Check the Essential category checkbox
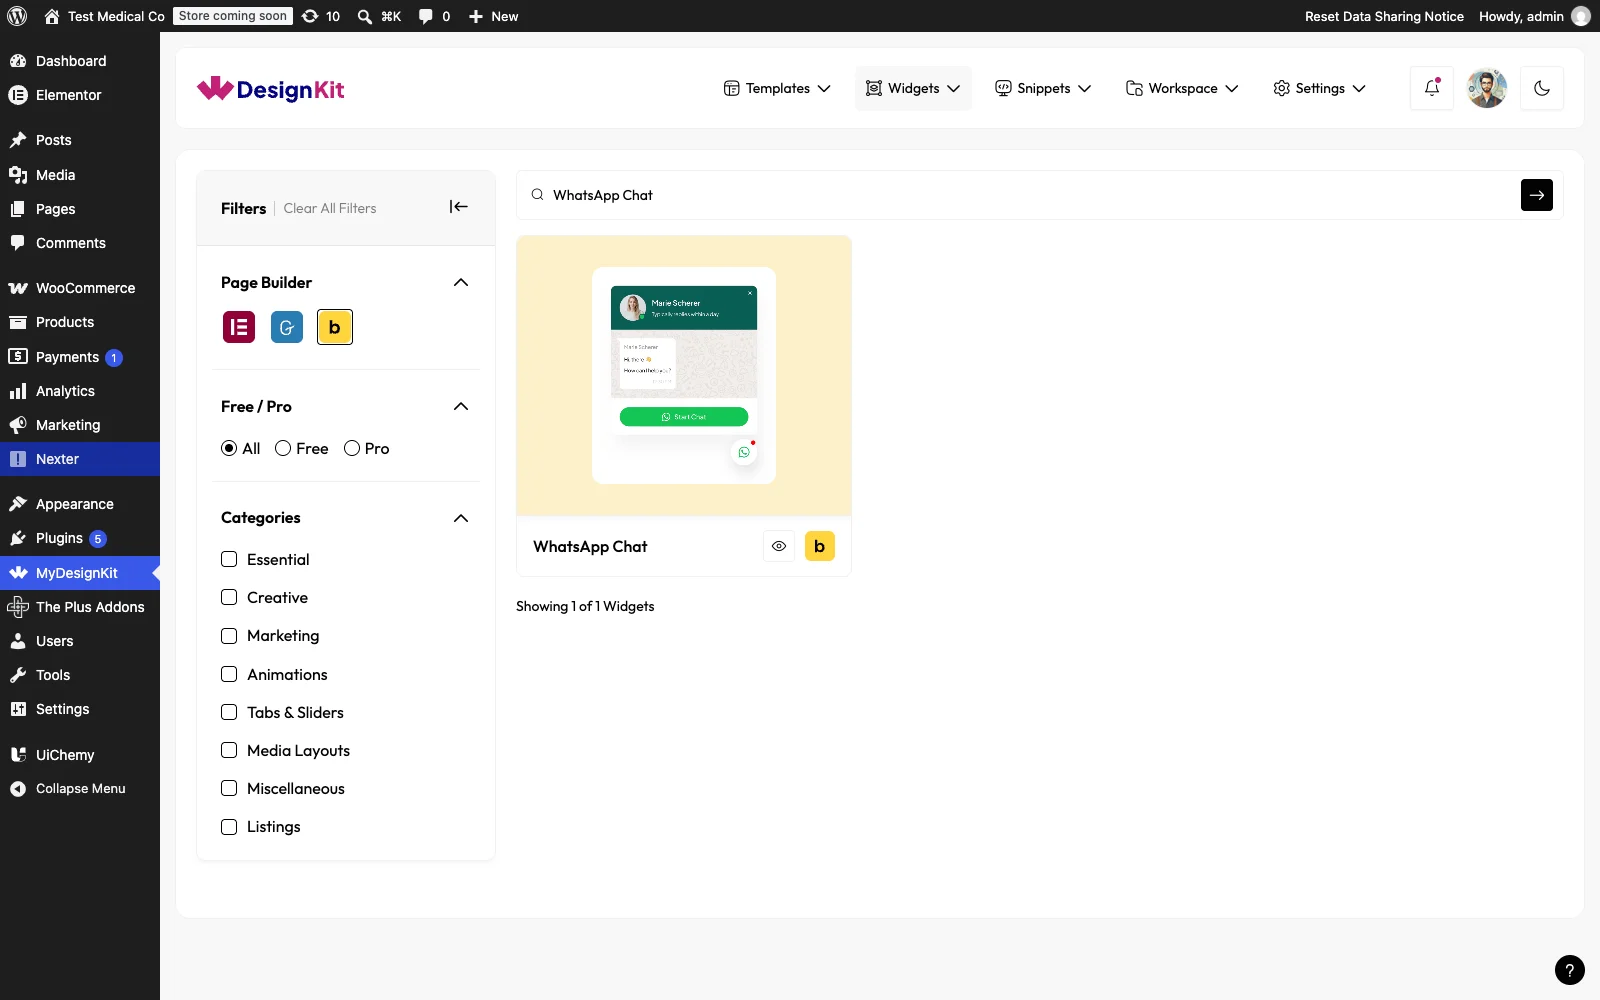 [x=229, y=559]
